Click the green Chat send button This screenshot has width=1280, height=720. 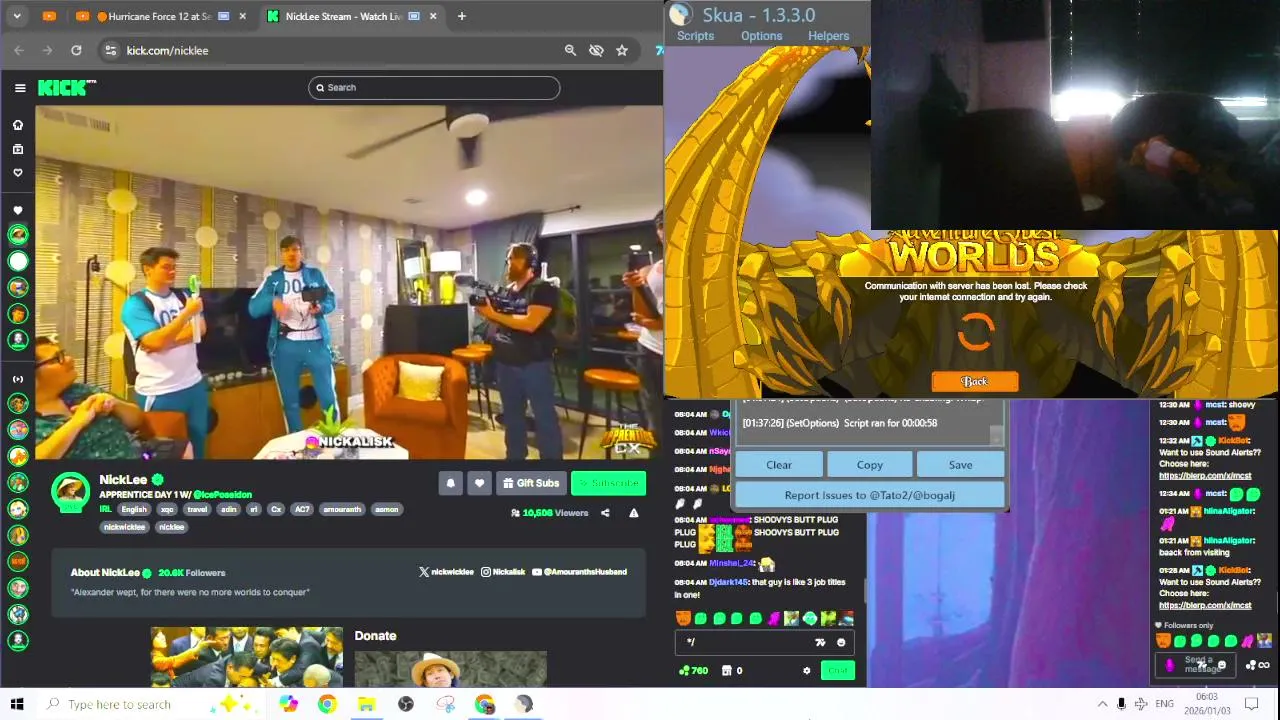838,671
